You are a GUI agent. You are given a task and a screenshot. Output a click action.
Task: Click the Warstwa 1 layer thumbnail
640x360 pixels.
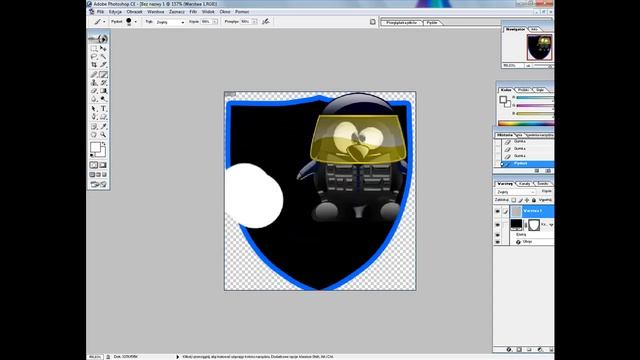(x=516, y=211)
